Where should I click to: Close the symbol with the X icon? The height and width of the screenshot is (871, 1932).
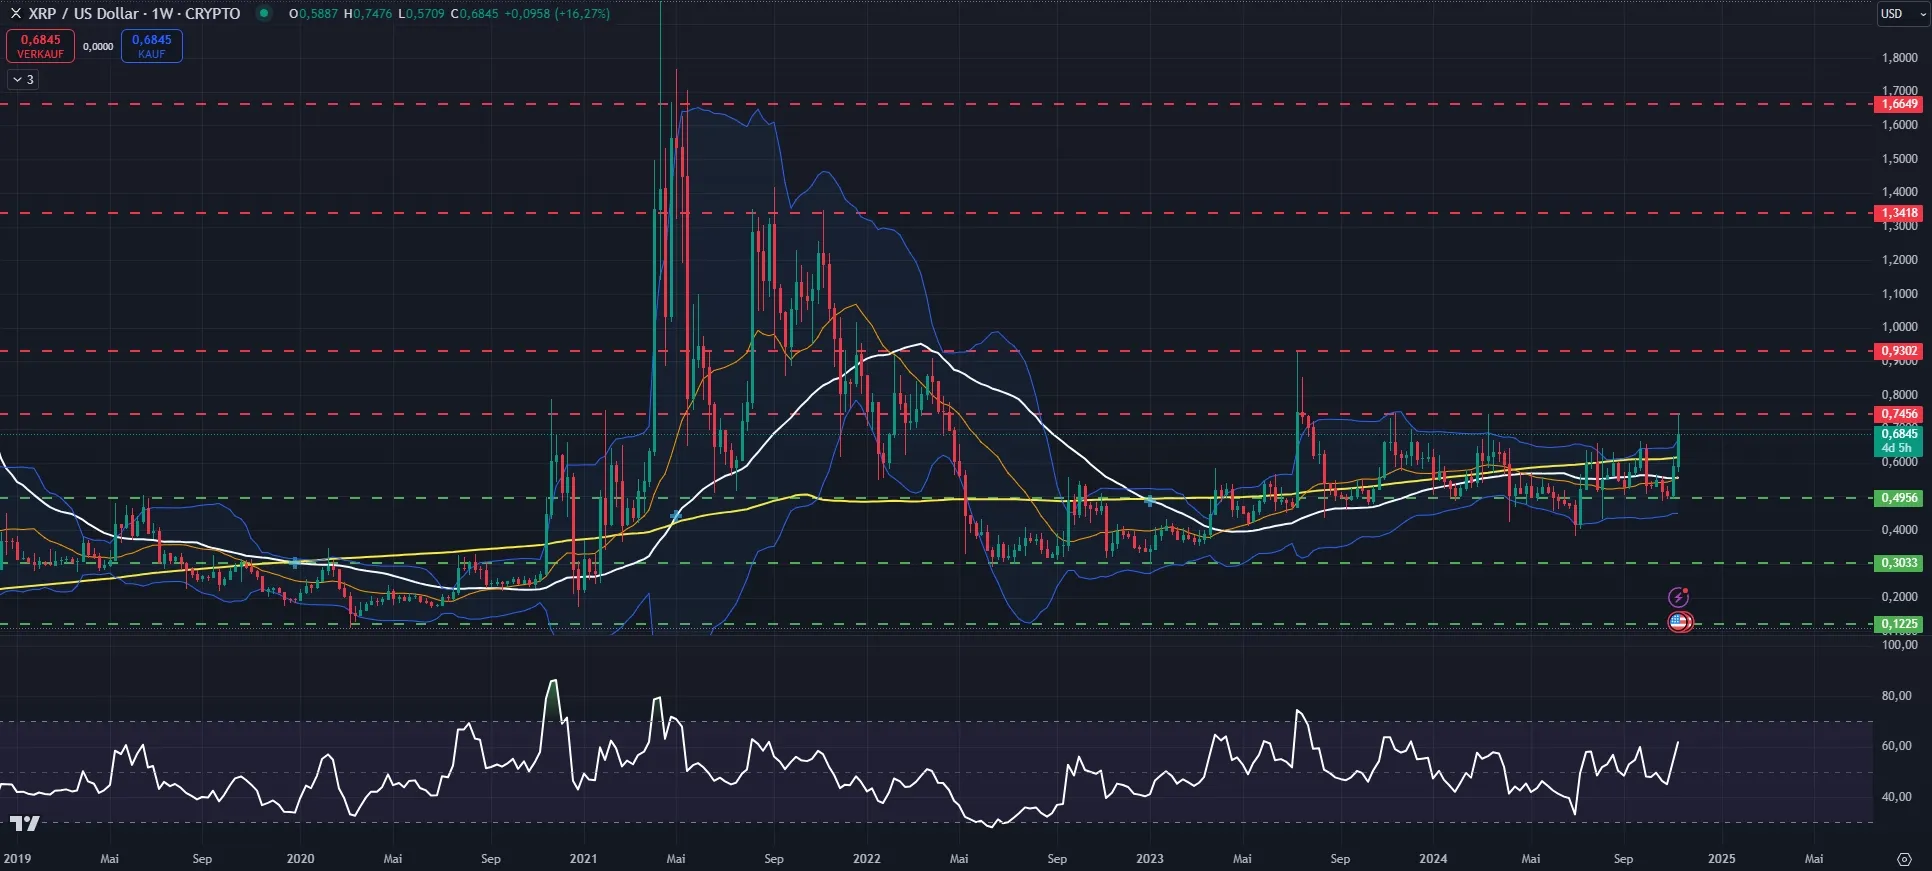[x=15, y=13]
